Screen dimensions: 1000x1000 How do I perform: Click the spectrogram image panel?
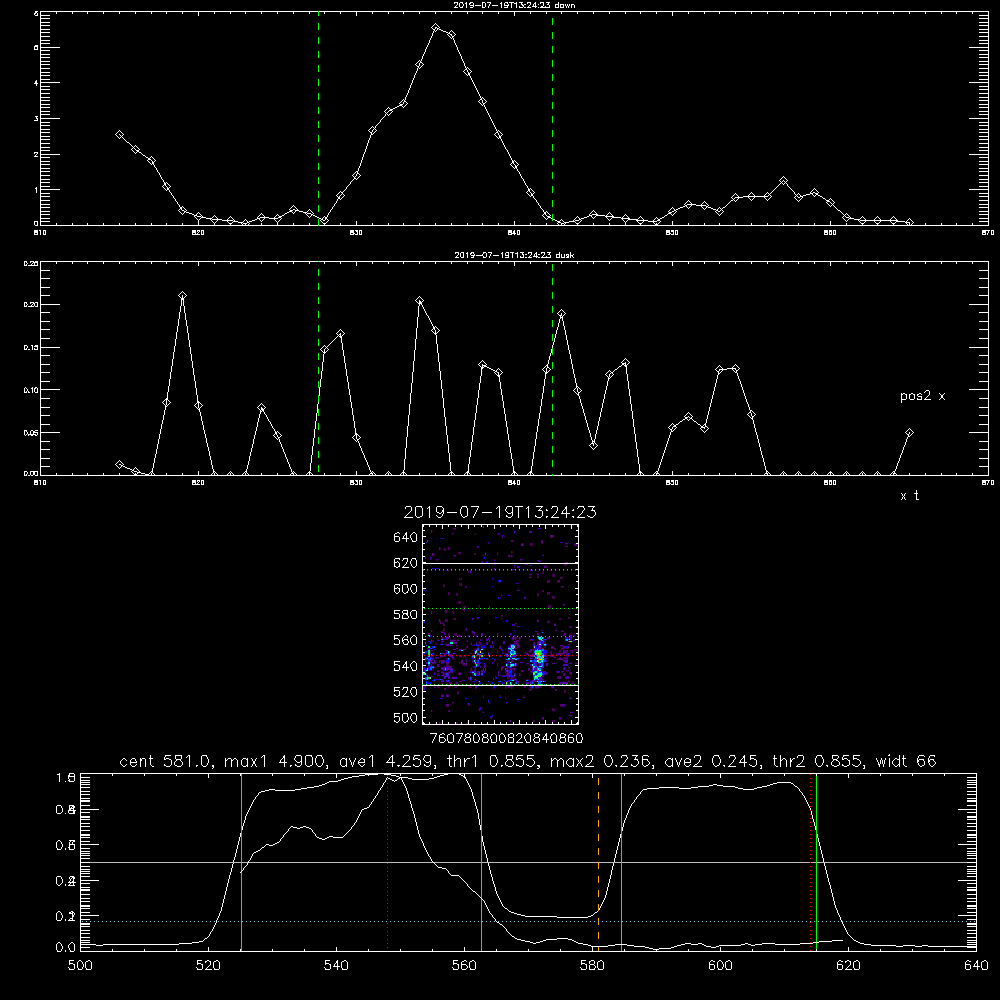(x=500, y=624)
